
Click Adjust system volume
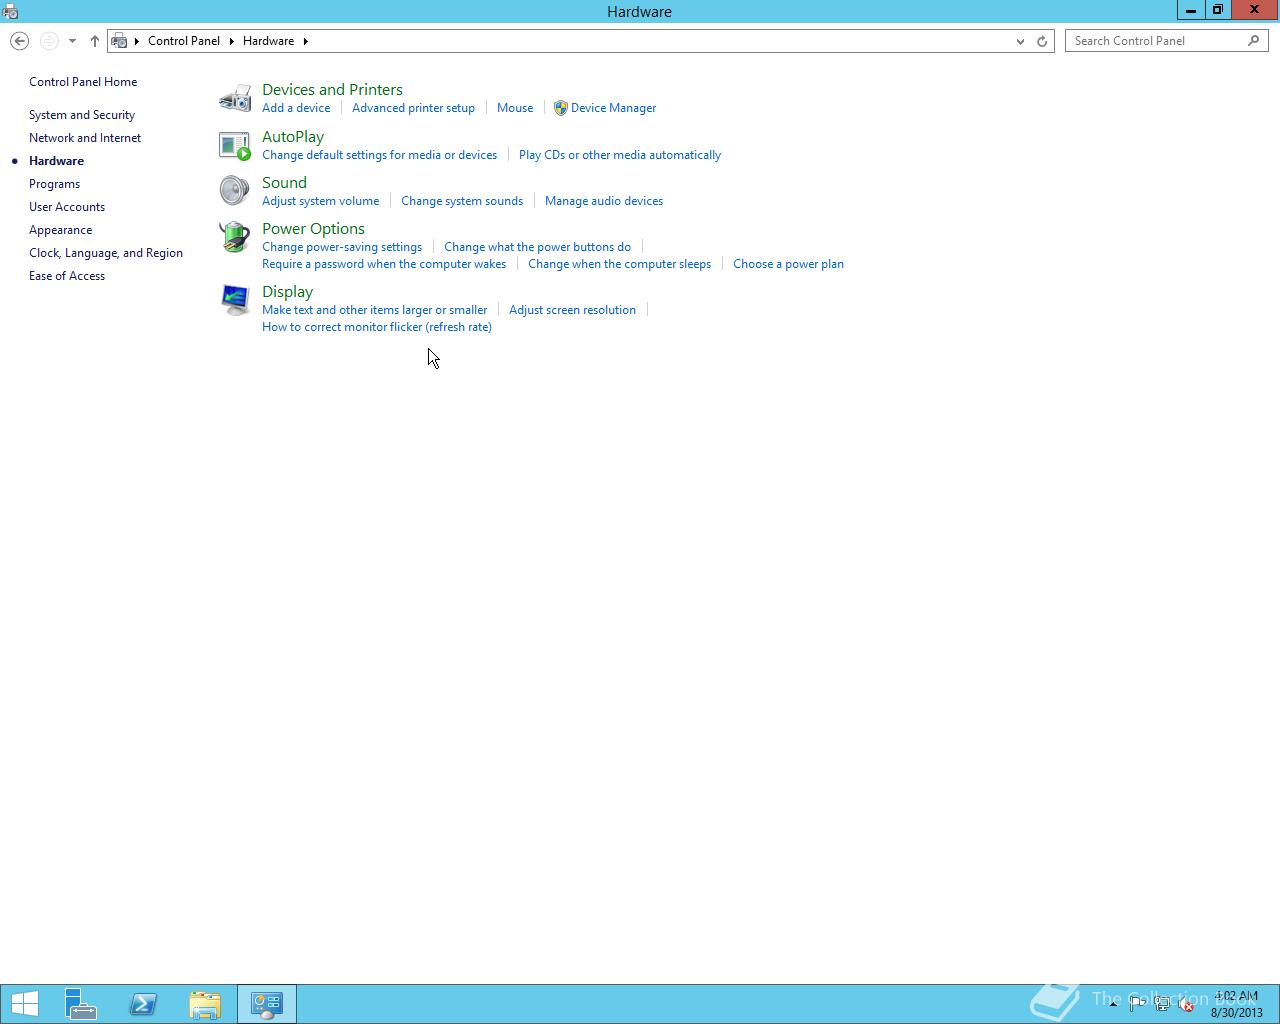click(320, 201)
